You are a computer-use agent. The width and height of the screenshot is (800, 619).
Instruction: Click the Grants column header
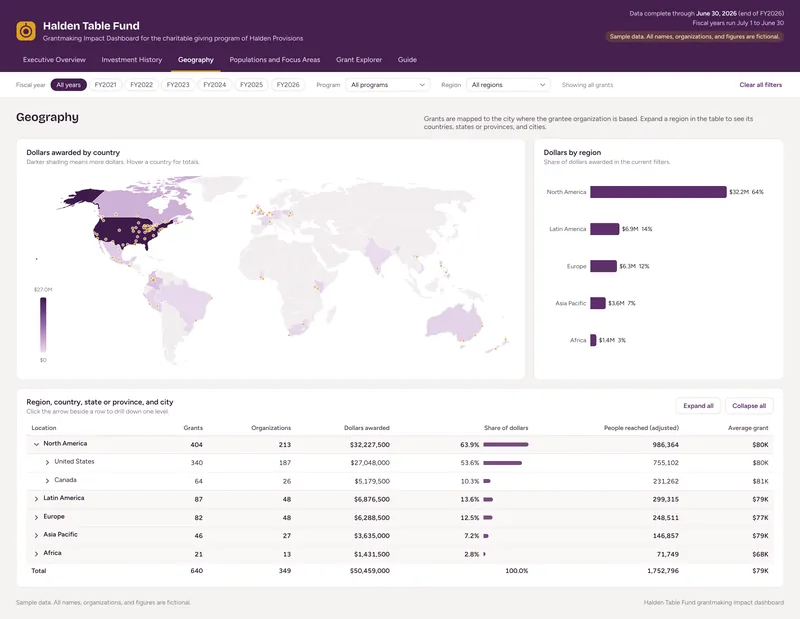(193, 428)
